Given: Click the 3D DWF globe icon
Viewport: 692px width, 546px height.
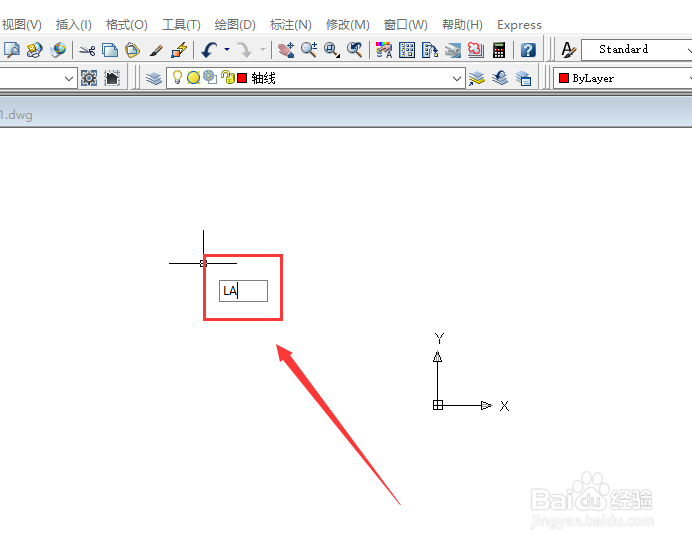Looking at the screenshot, I should [x=58, y=50].
